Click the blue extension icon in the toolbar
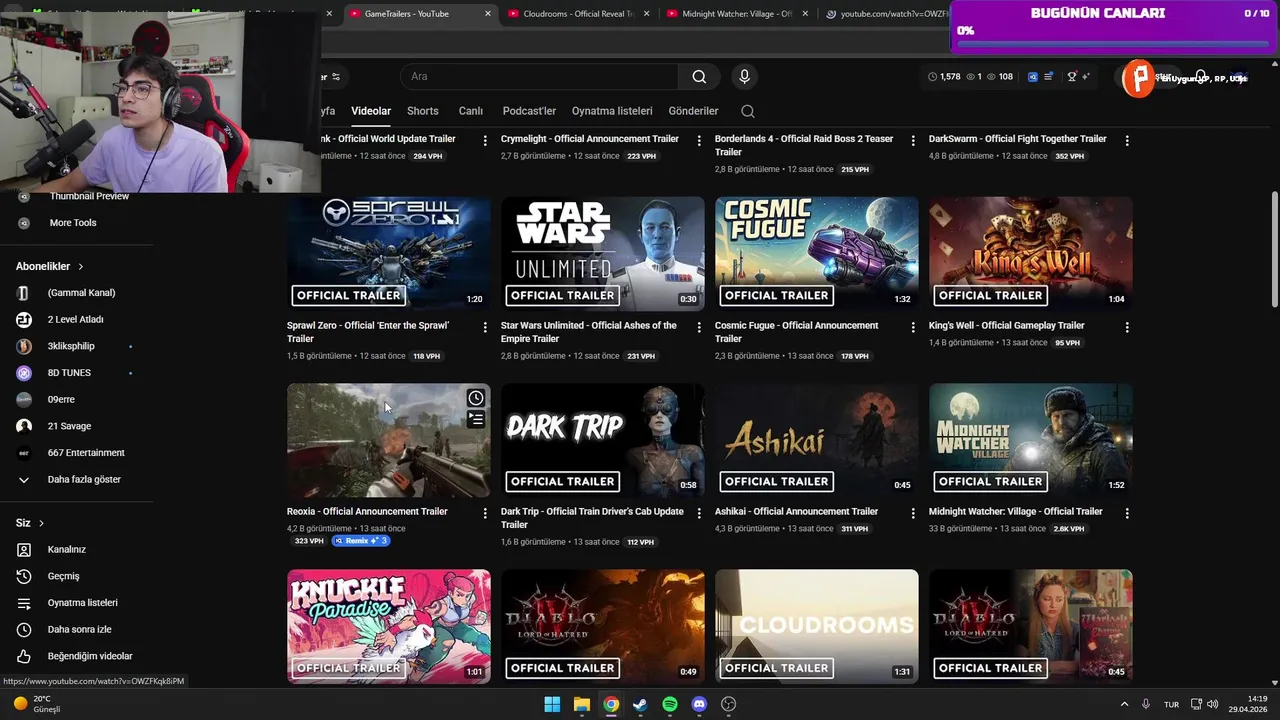Screen dimensions: 1280x720 tap(1033, 77)
